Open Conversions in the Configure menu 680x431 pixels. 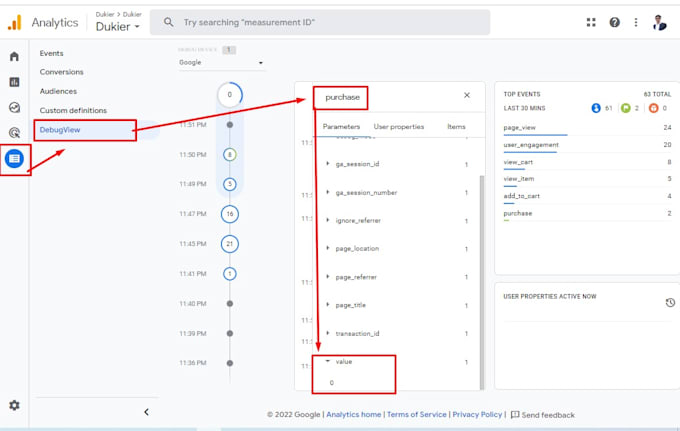pyautogui.click(x=61, y=72)
